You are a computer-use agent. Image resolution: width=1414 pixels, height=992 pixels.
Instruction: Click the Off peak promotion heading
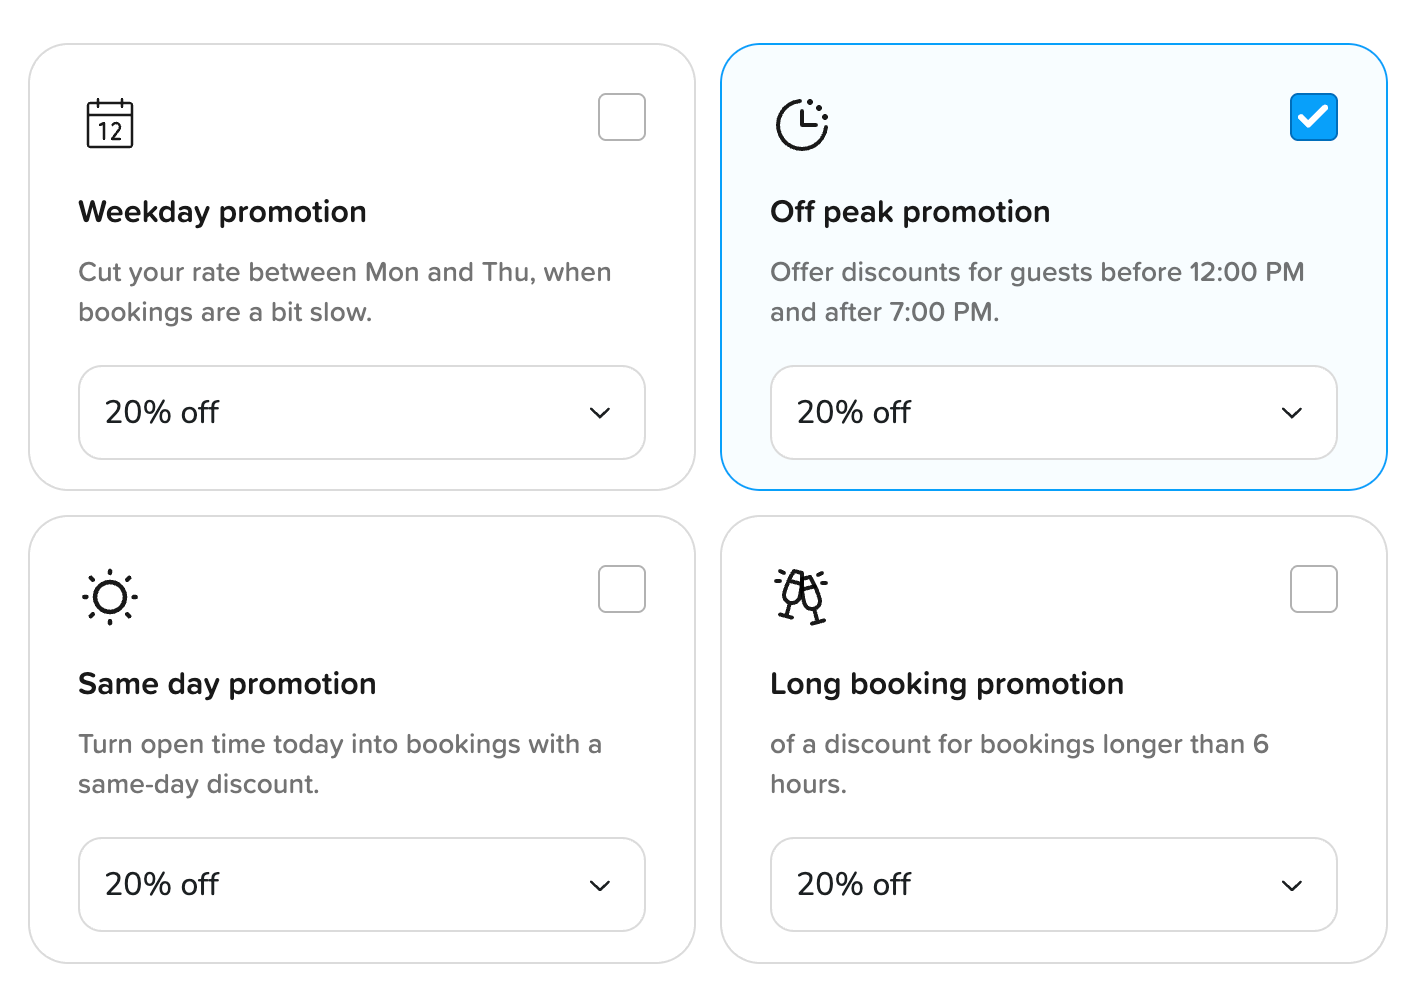[910, 212]
